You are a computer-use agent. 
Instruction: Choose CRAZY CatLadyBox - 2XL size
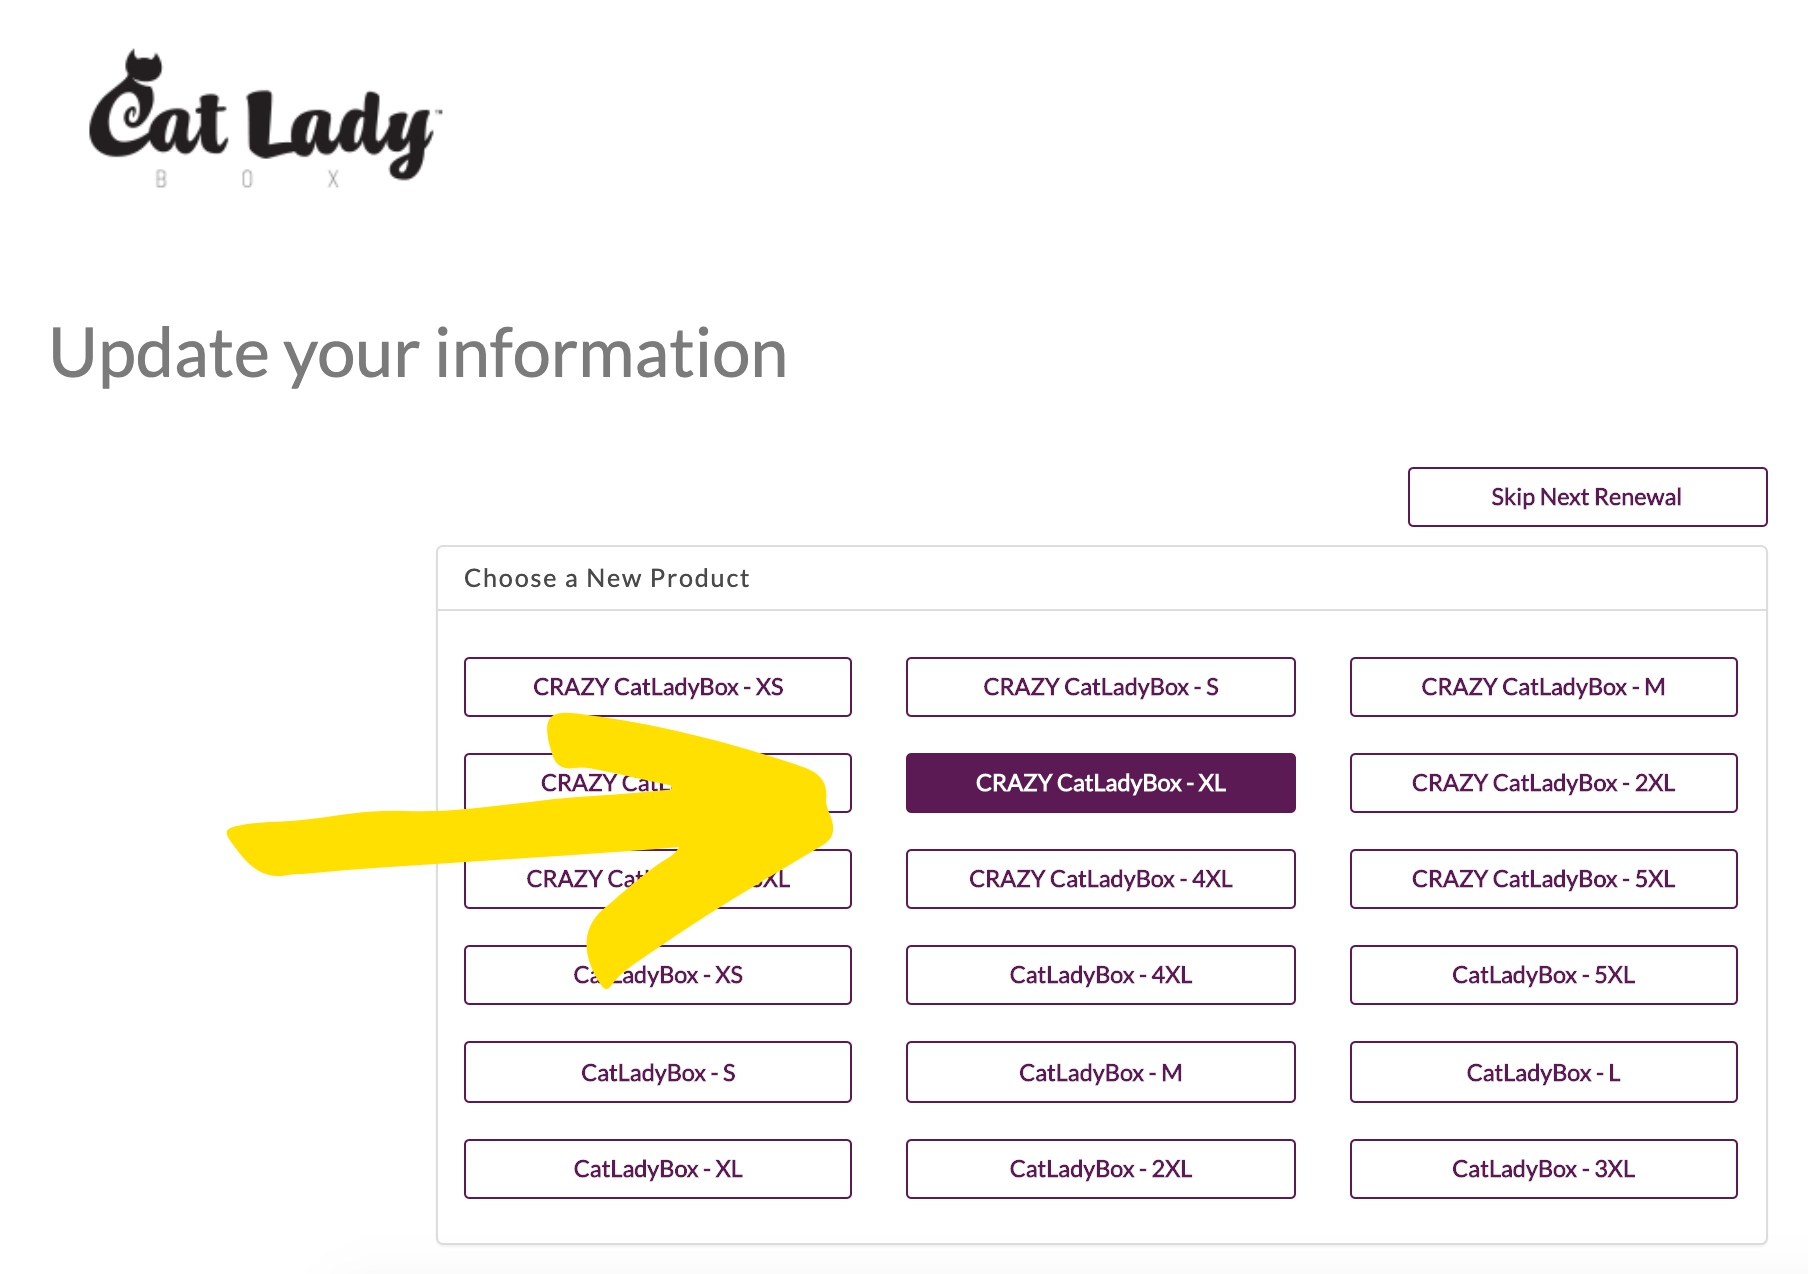(x=1543, y=783)
